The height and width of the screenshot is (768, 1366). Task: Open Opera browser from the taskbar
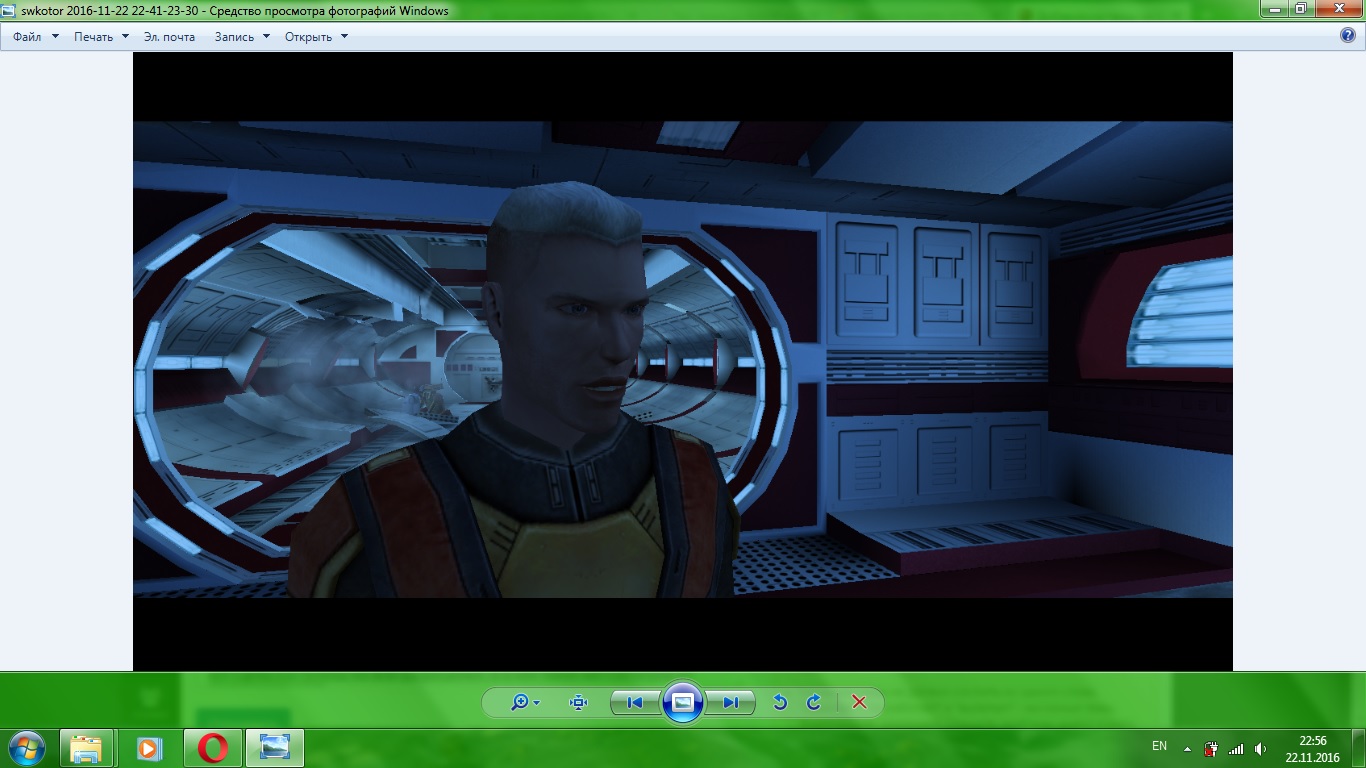point(211,748)
